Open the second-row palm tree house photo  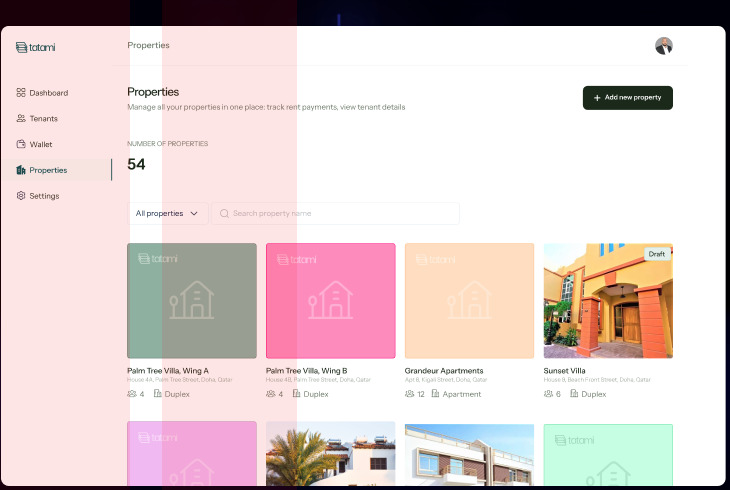point(331,454)
